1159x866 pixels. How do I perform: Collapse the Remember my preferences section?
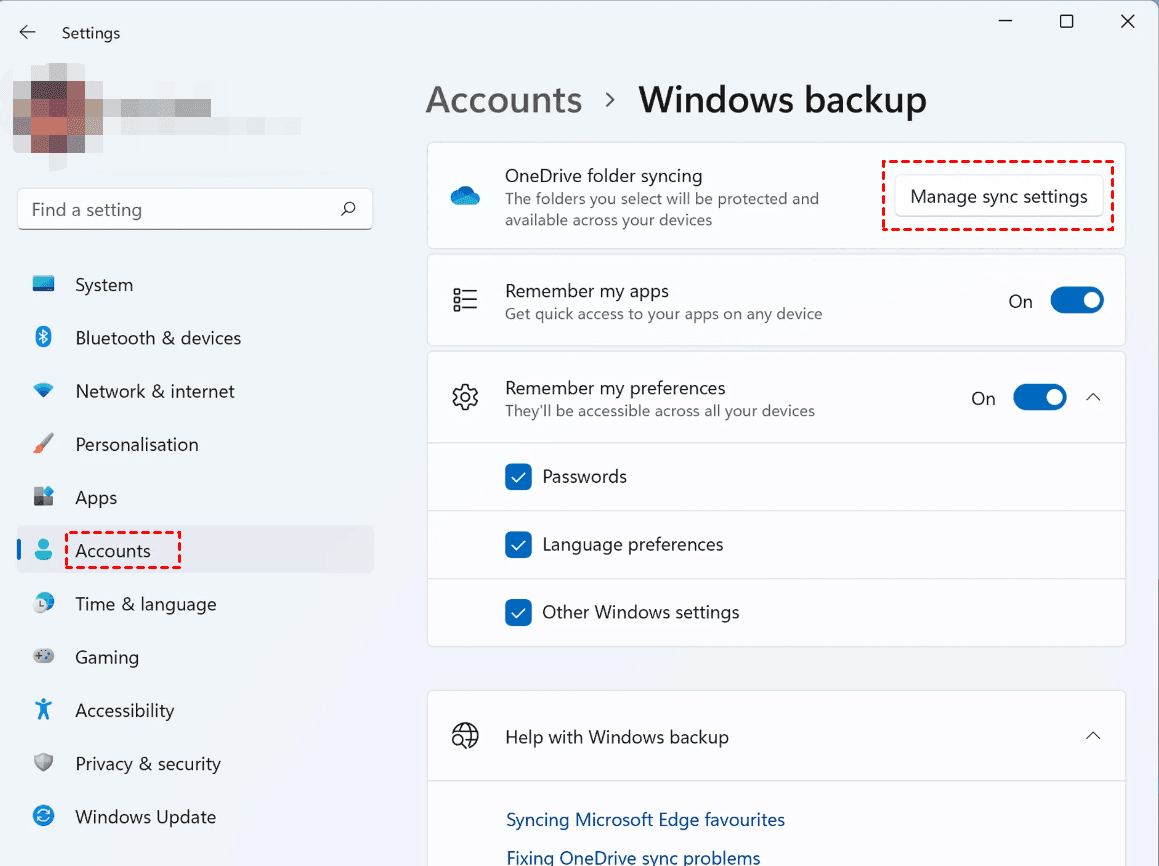pos(1093,398)
